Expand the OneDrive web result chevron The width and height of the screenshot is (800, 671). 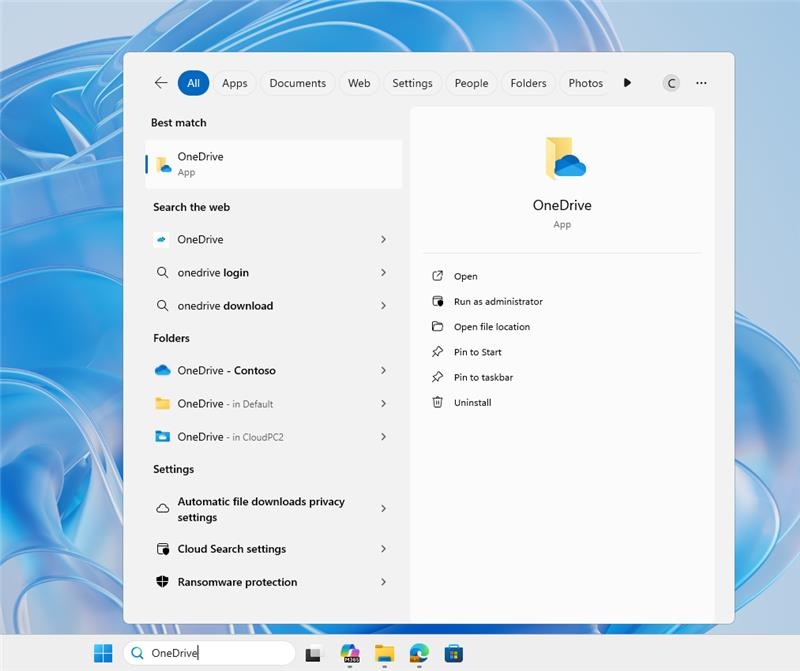point(383,239)
